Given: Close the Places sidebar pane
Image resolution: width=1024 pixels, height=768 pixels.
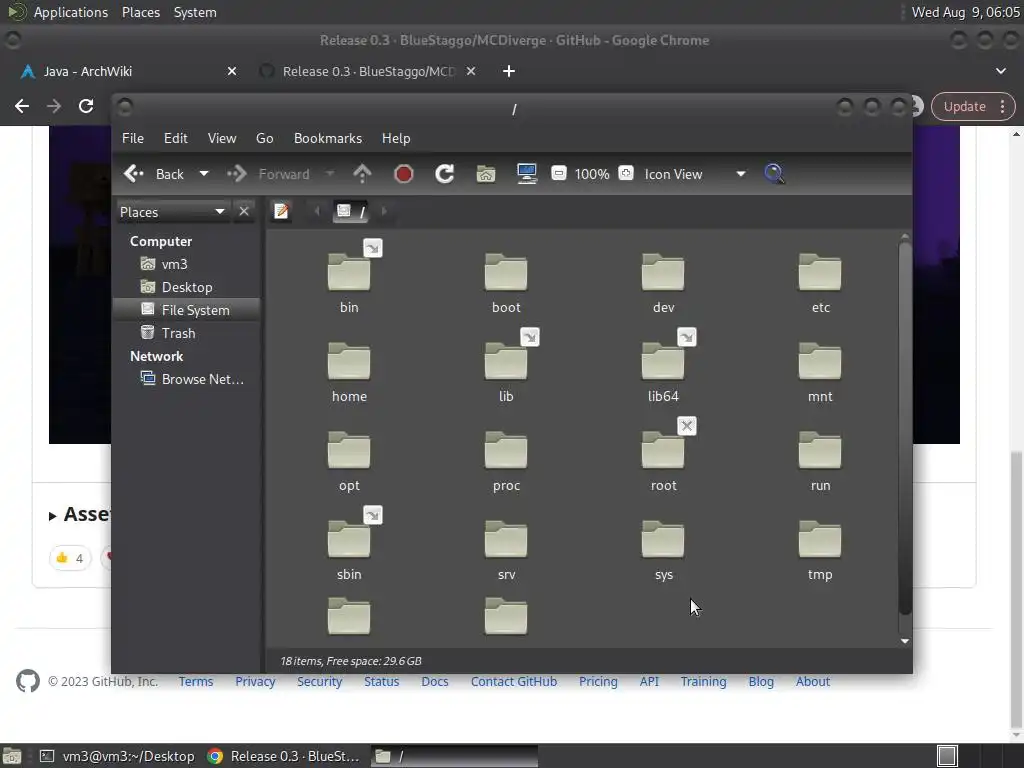Looking at the screenshot, I should (244, 212).
